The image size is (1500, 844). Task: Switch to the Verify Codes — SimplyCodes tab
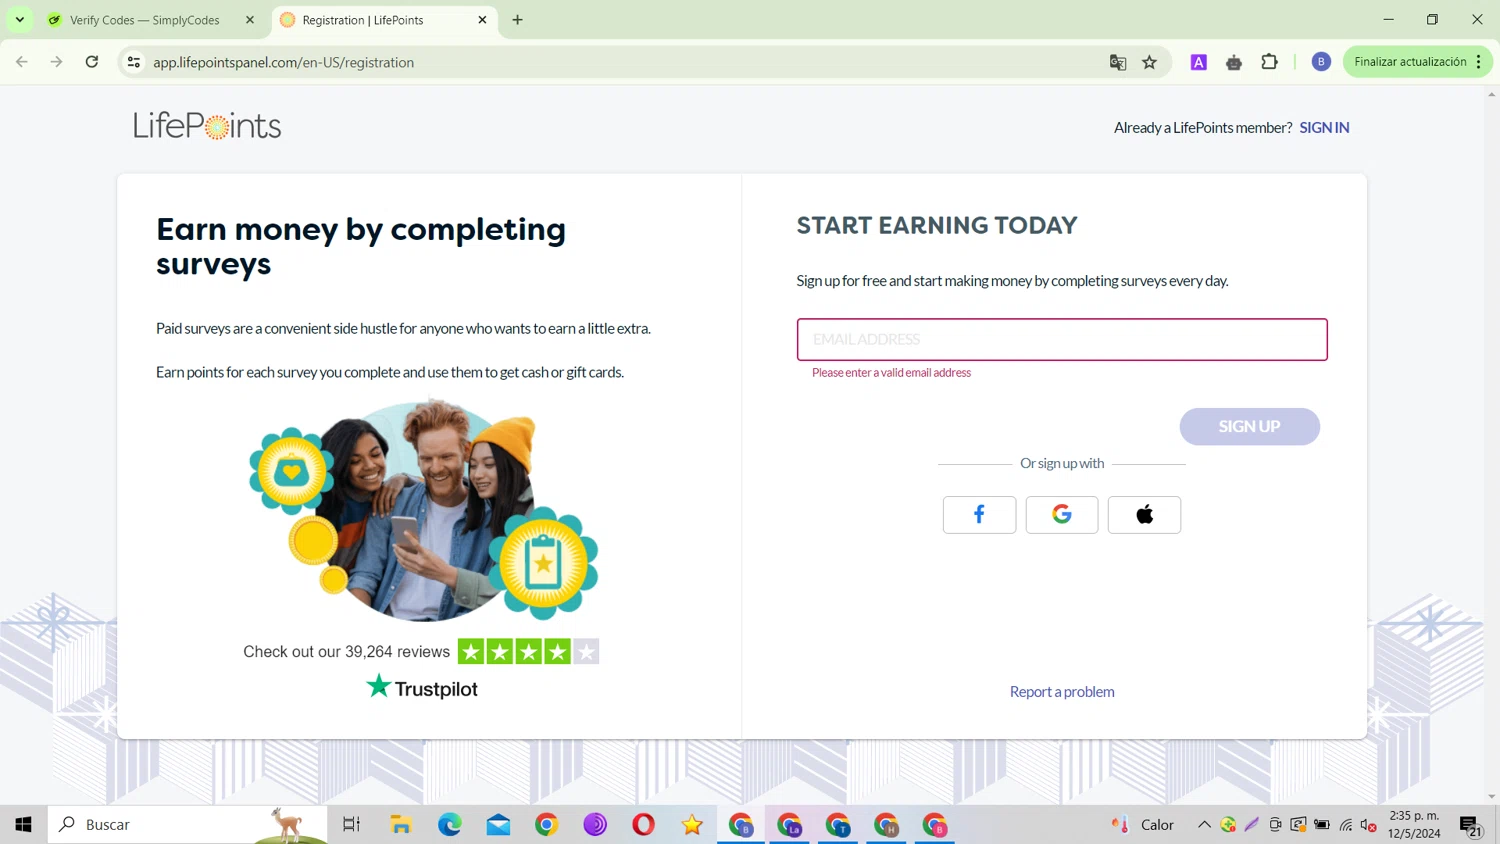pos(152,20)
